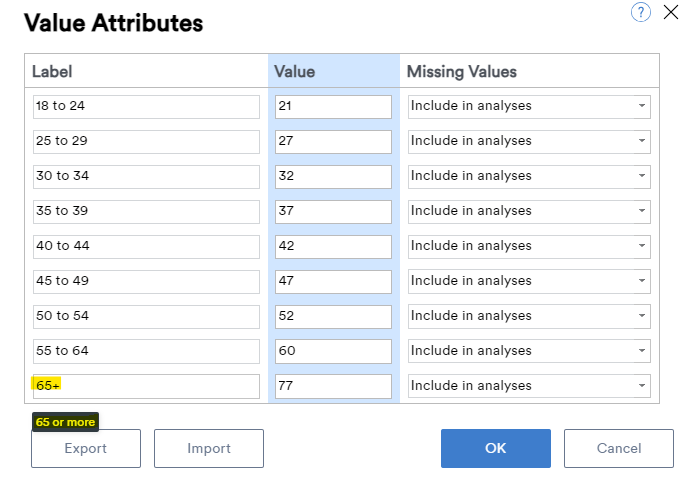Import value attributes
The image size is (687, 480).
pyautogui.click(x=209, y=448)
